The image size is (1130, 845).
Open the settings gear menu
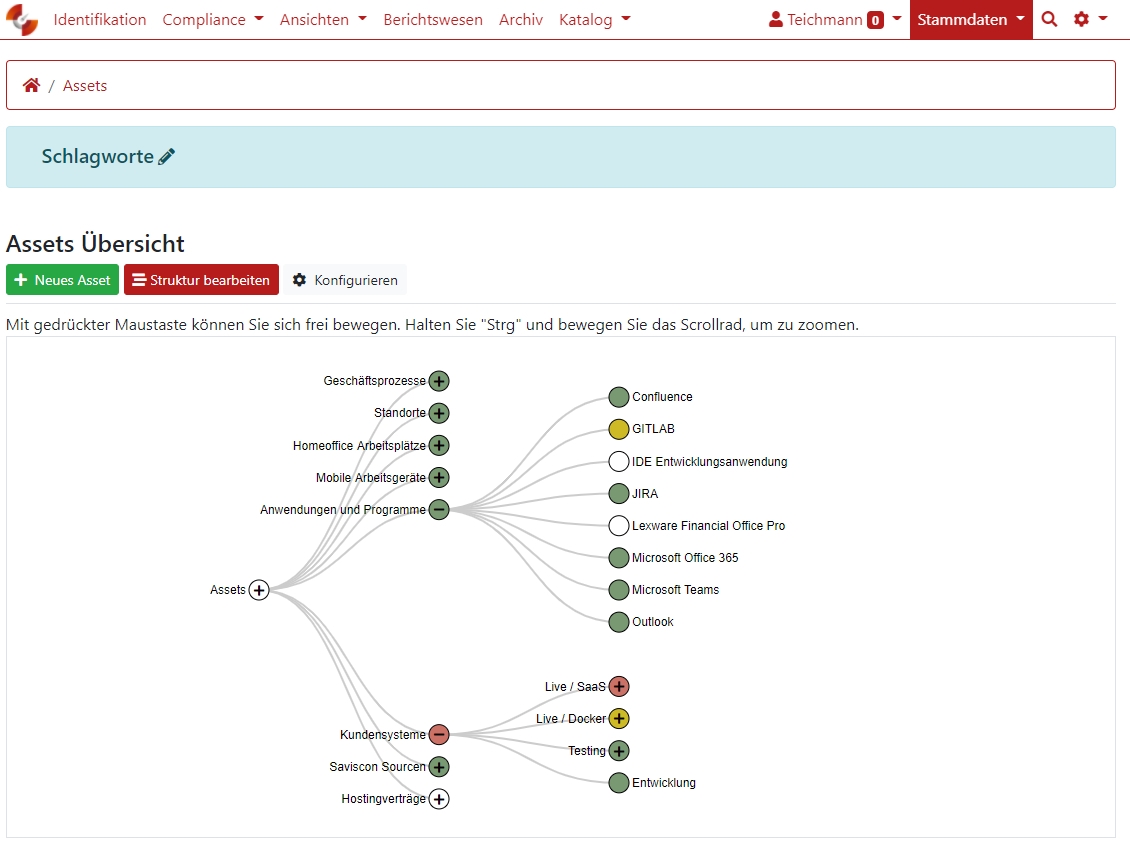(1090, 19)
